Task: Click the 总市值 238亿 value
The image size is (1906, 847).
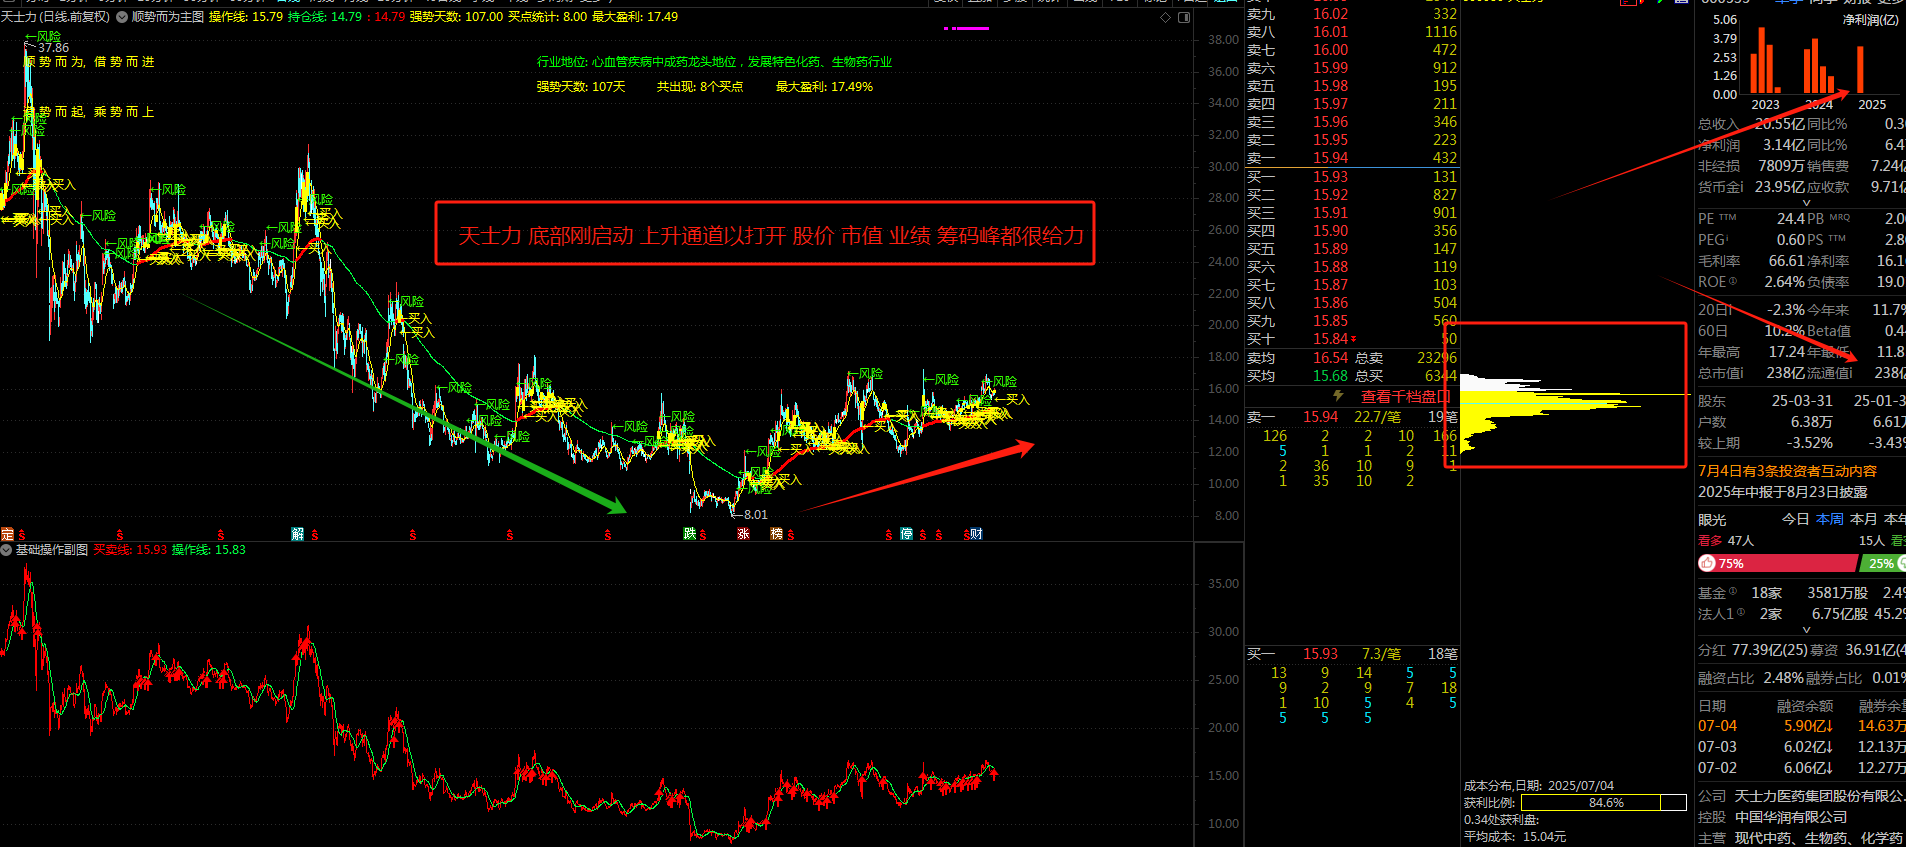Action: 1785,373
